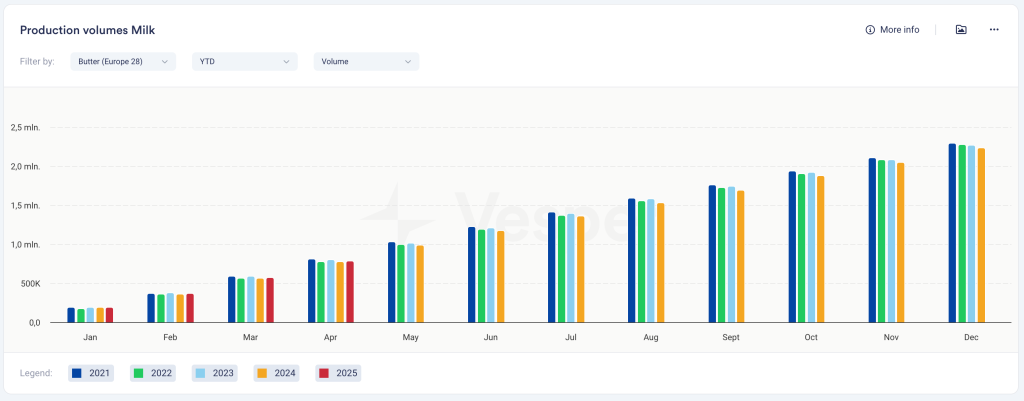Open the three-dot options menu
The image size is (1024, 401).
(994, 30)
